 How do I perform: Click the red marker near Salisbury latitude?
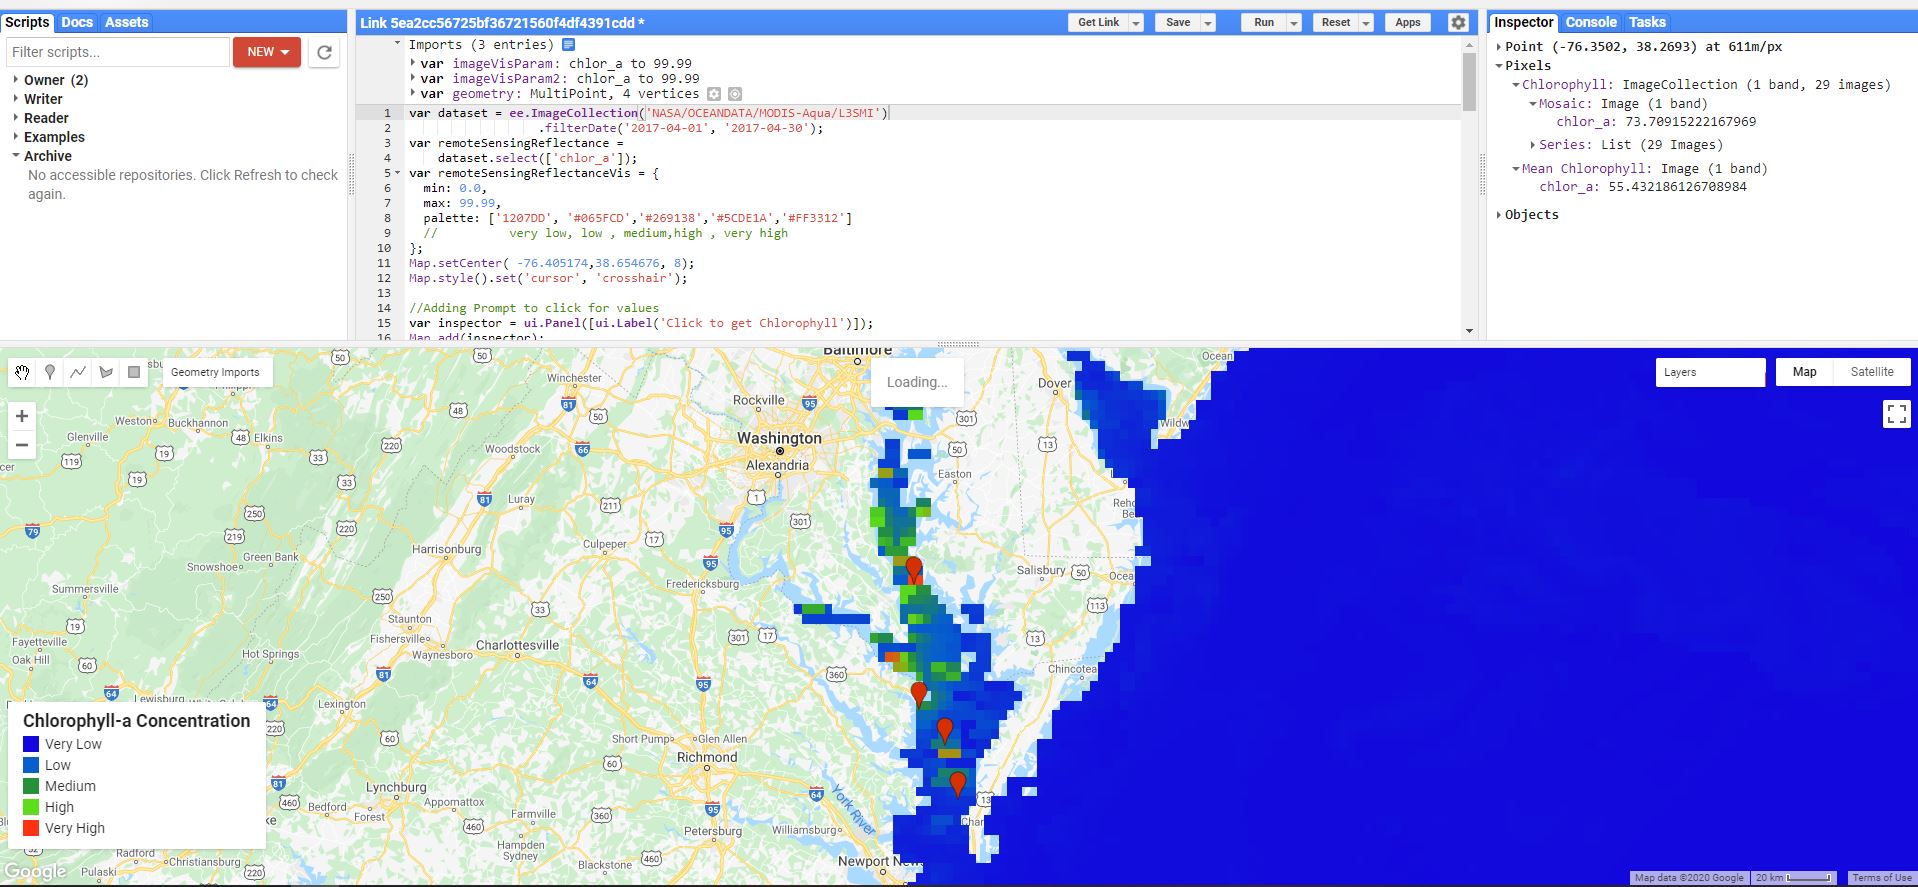click(914, 570)
